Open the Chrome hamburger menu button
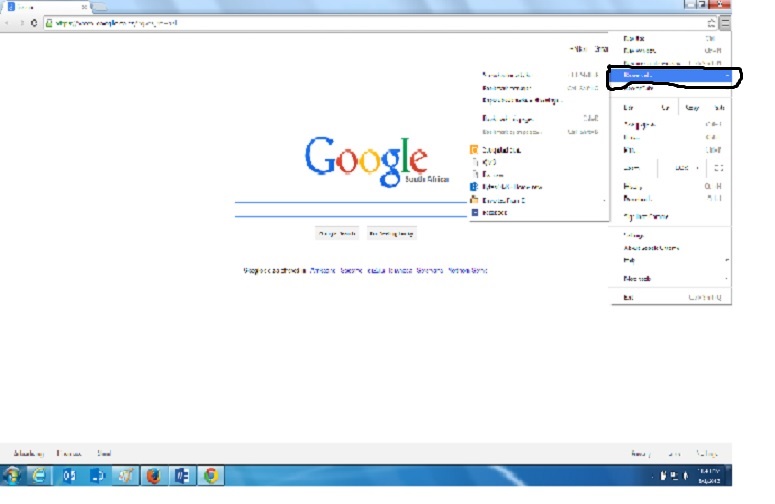This screenshot has height=504, width=775. tap(725, 23)
